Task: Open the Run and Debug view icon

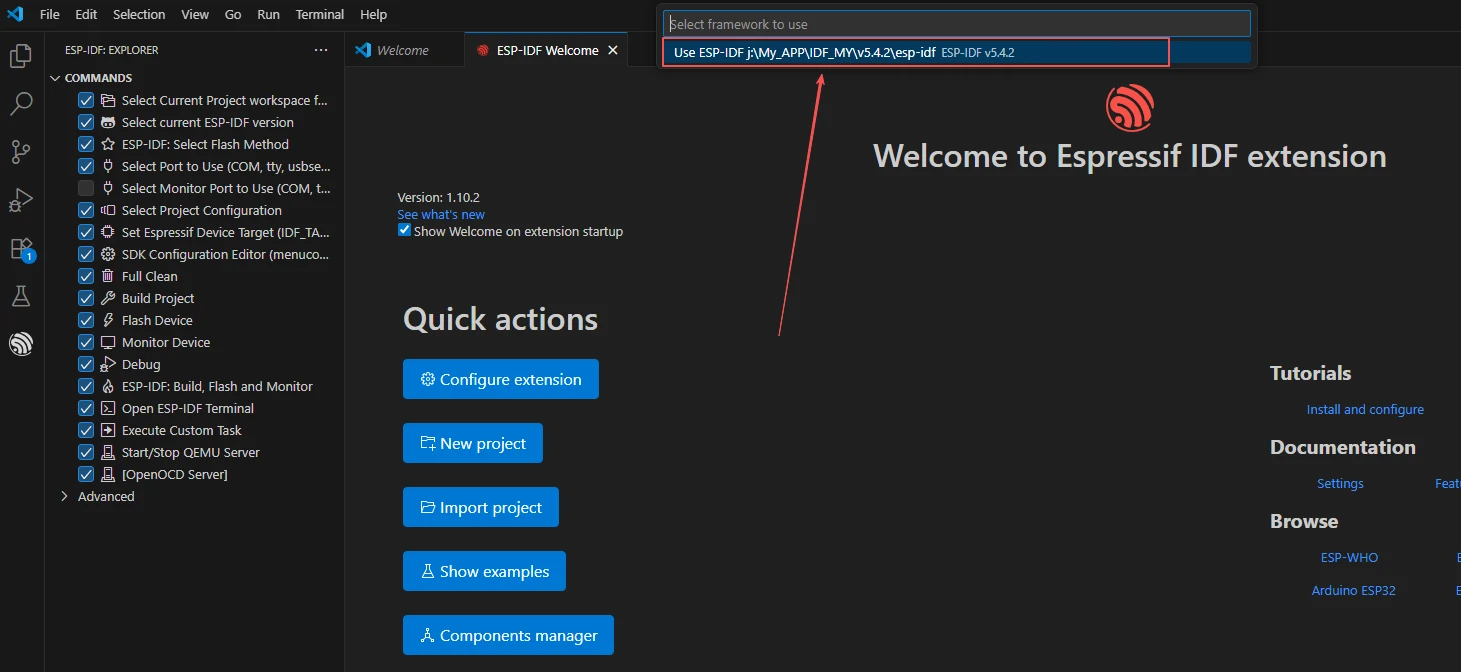Action: (21, 200)
